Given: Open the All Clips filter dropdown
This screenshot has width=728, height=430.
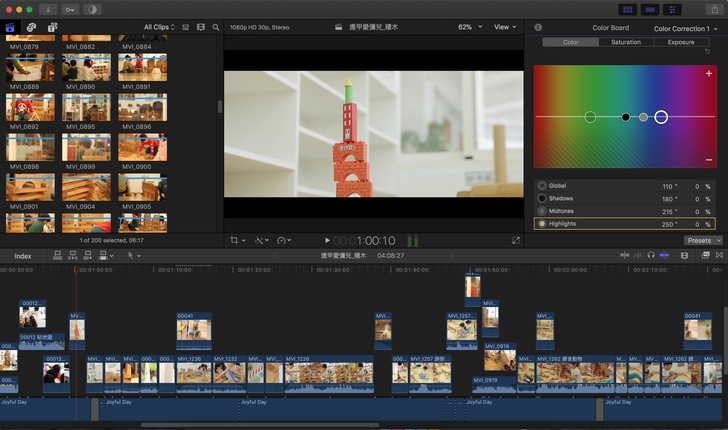Looking at the screenshot, I should pos(159,27).
